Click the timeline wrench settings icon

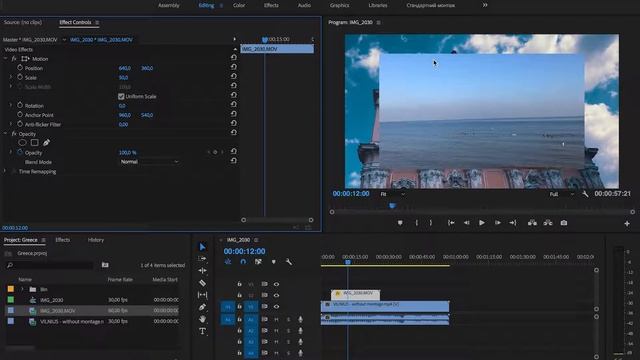pyautogui.click(x=289, y=262)
